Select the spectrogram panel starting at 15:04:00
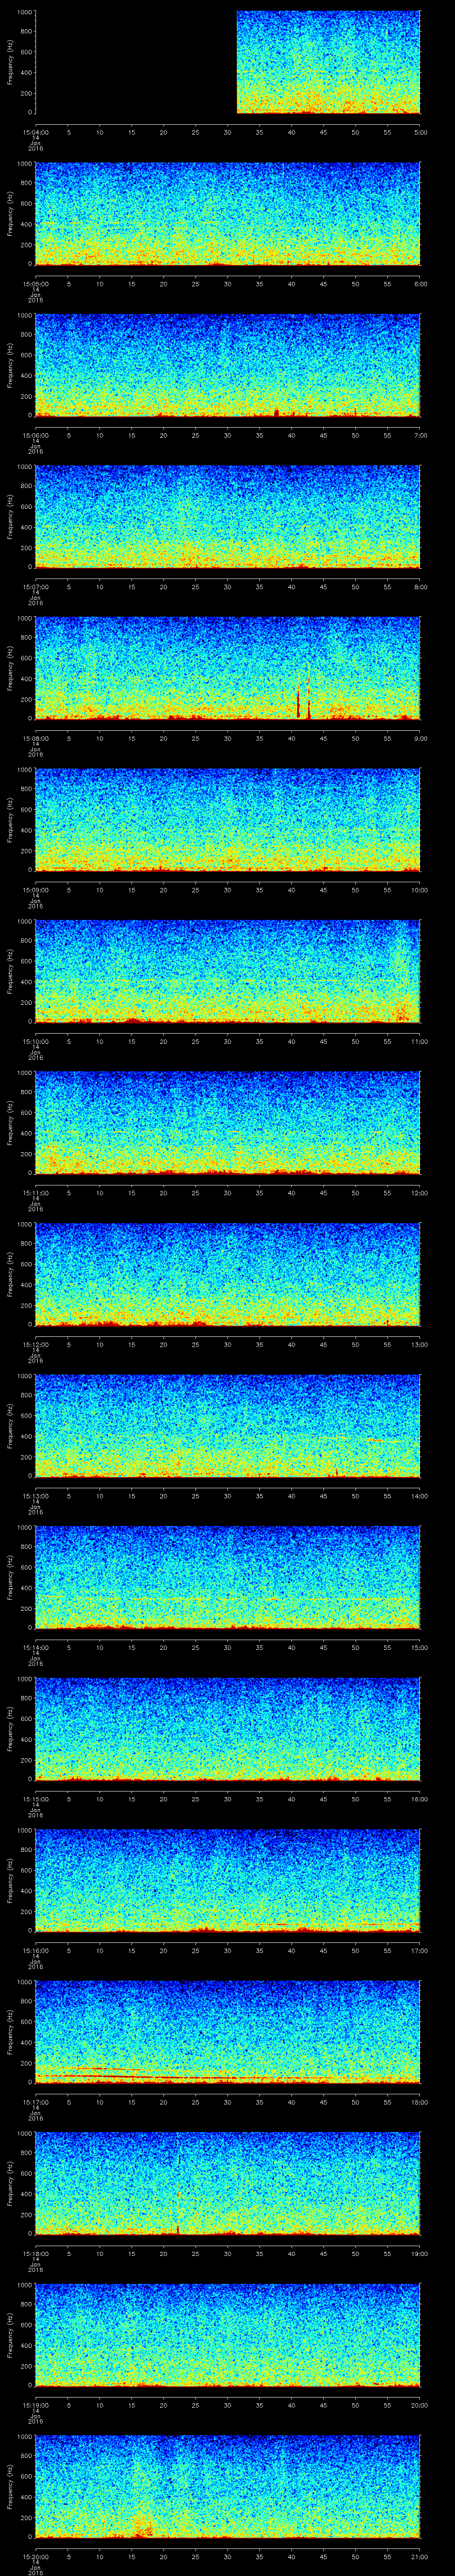The image size is (455, 2576). point(227,62)
